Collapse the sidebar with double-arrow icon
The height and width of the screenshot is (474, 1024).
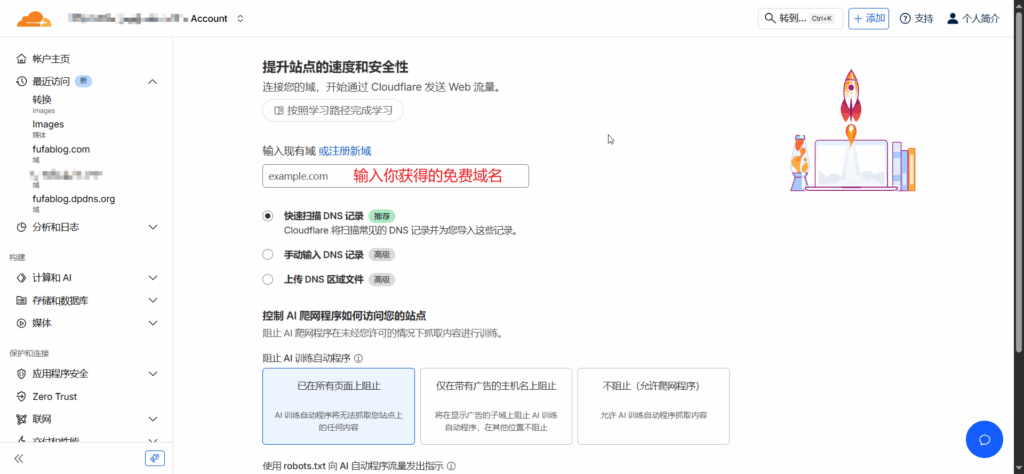[18, 458]
